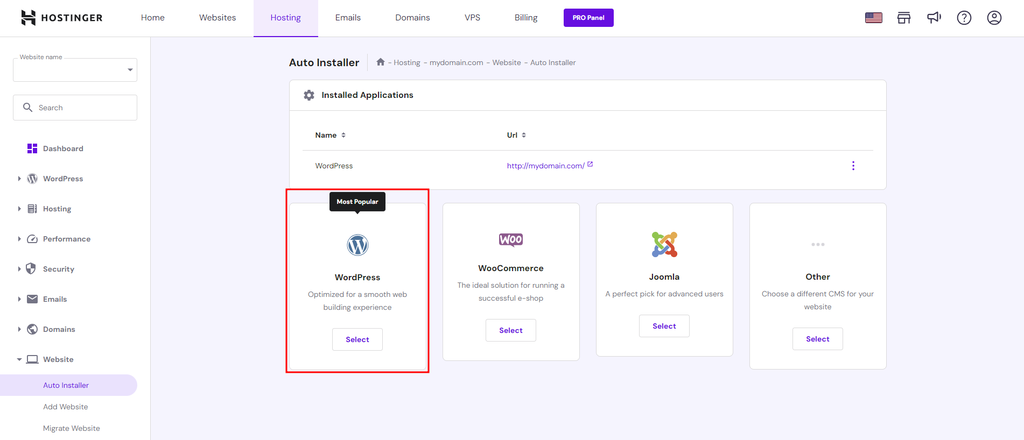Open the Website name dropdown
The width and height of the screenshot is (1024, 440).
(75, 69)
